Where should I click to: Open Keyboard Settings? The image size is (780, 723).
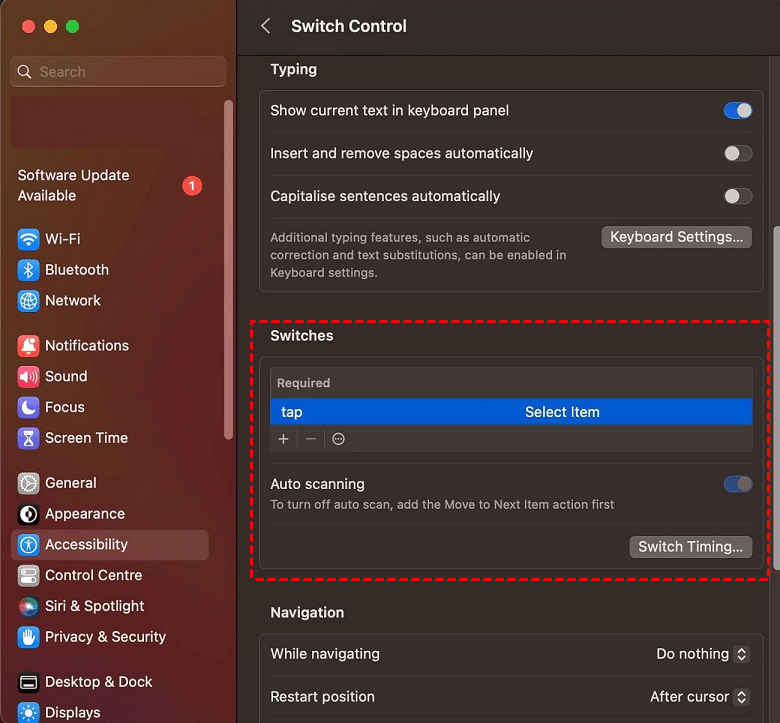point(677,237)
